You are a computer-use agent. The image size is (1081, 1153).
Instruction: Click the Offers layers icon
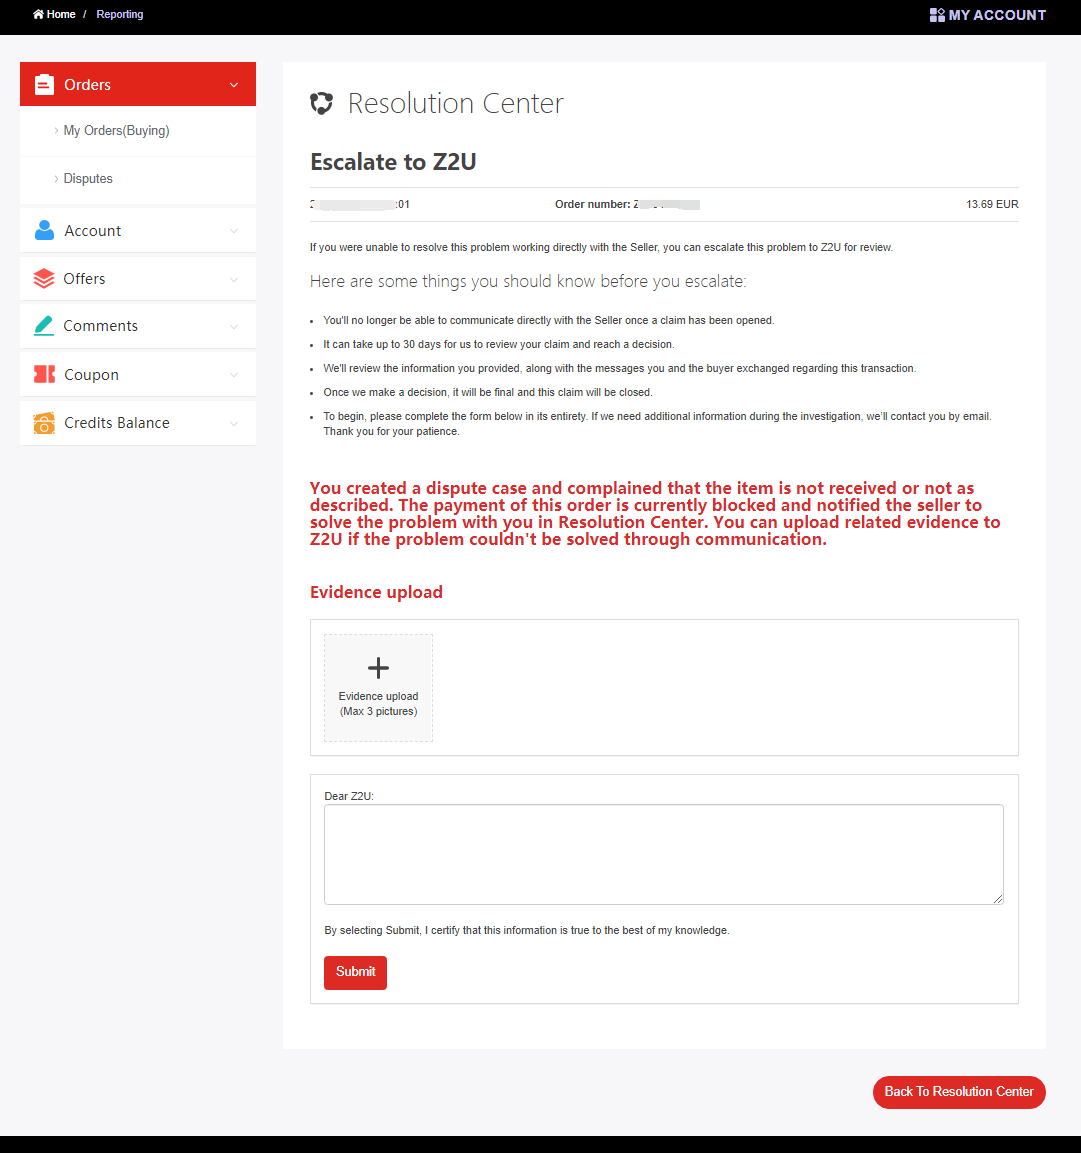(x=44, y=279)
